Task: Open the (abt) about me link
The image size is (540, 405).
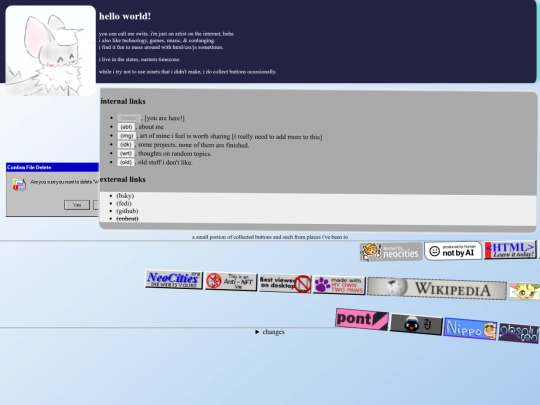Action: [x=126, y=127]
